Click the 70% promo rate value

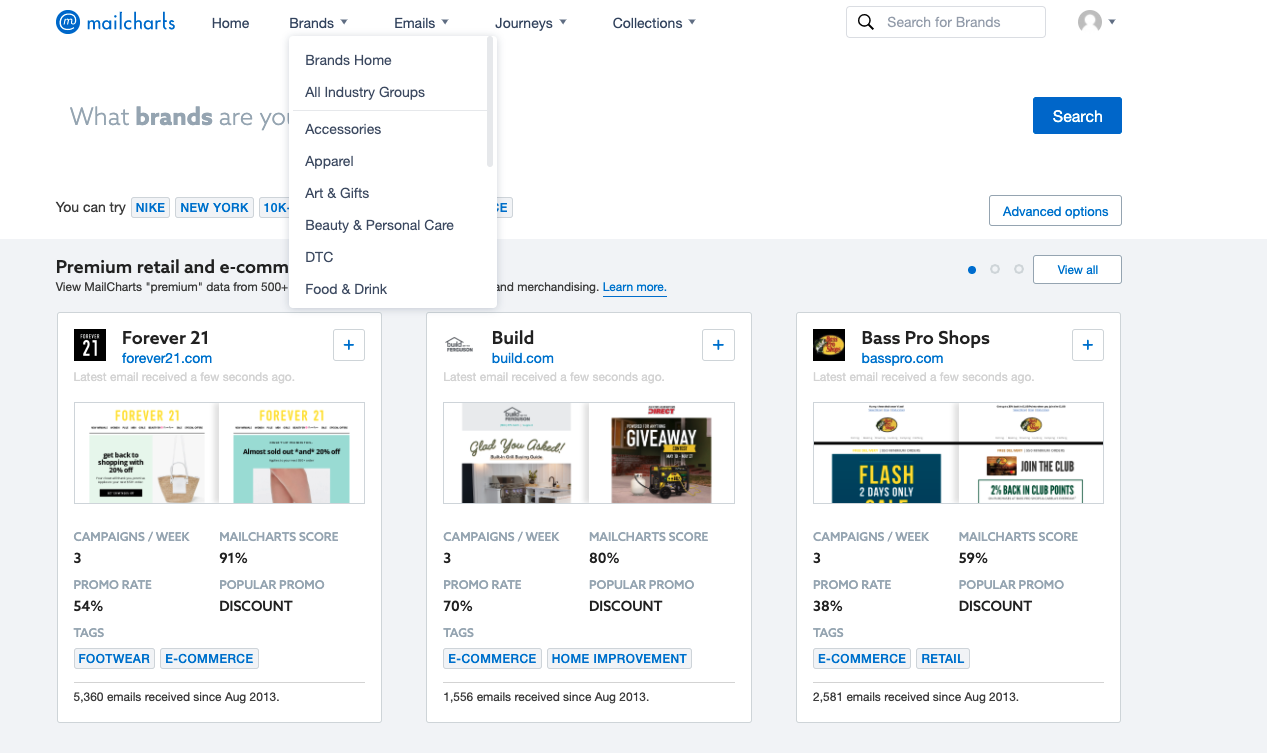[x=458, y=606]
